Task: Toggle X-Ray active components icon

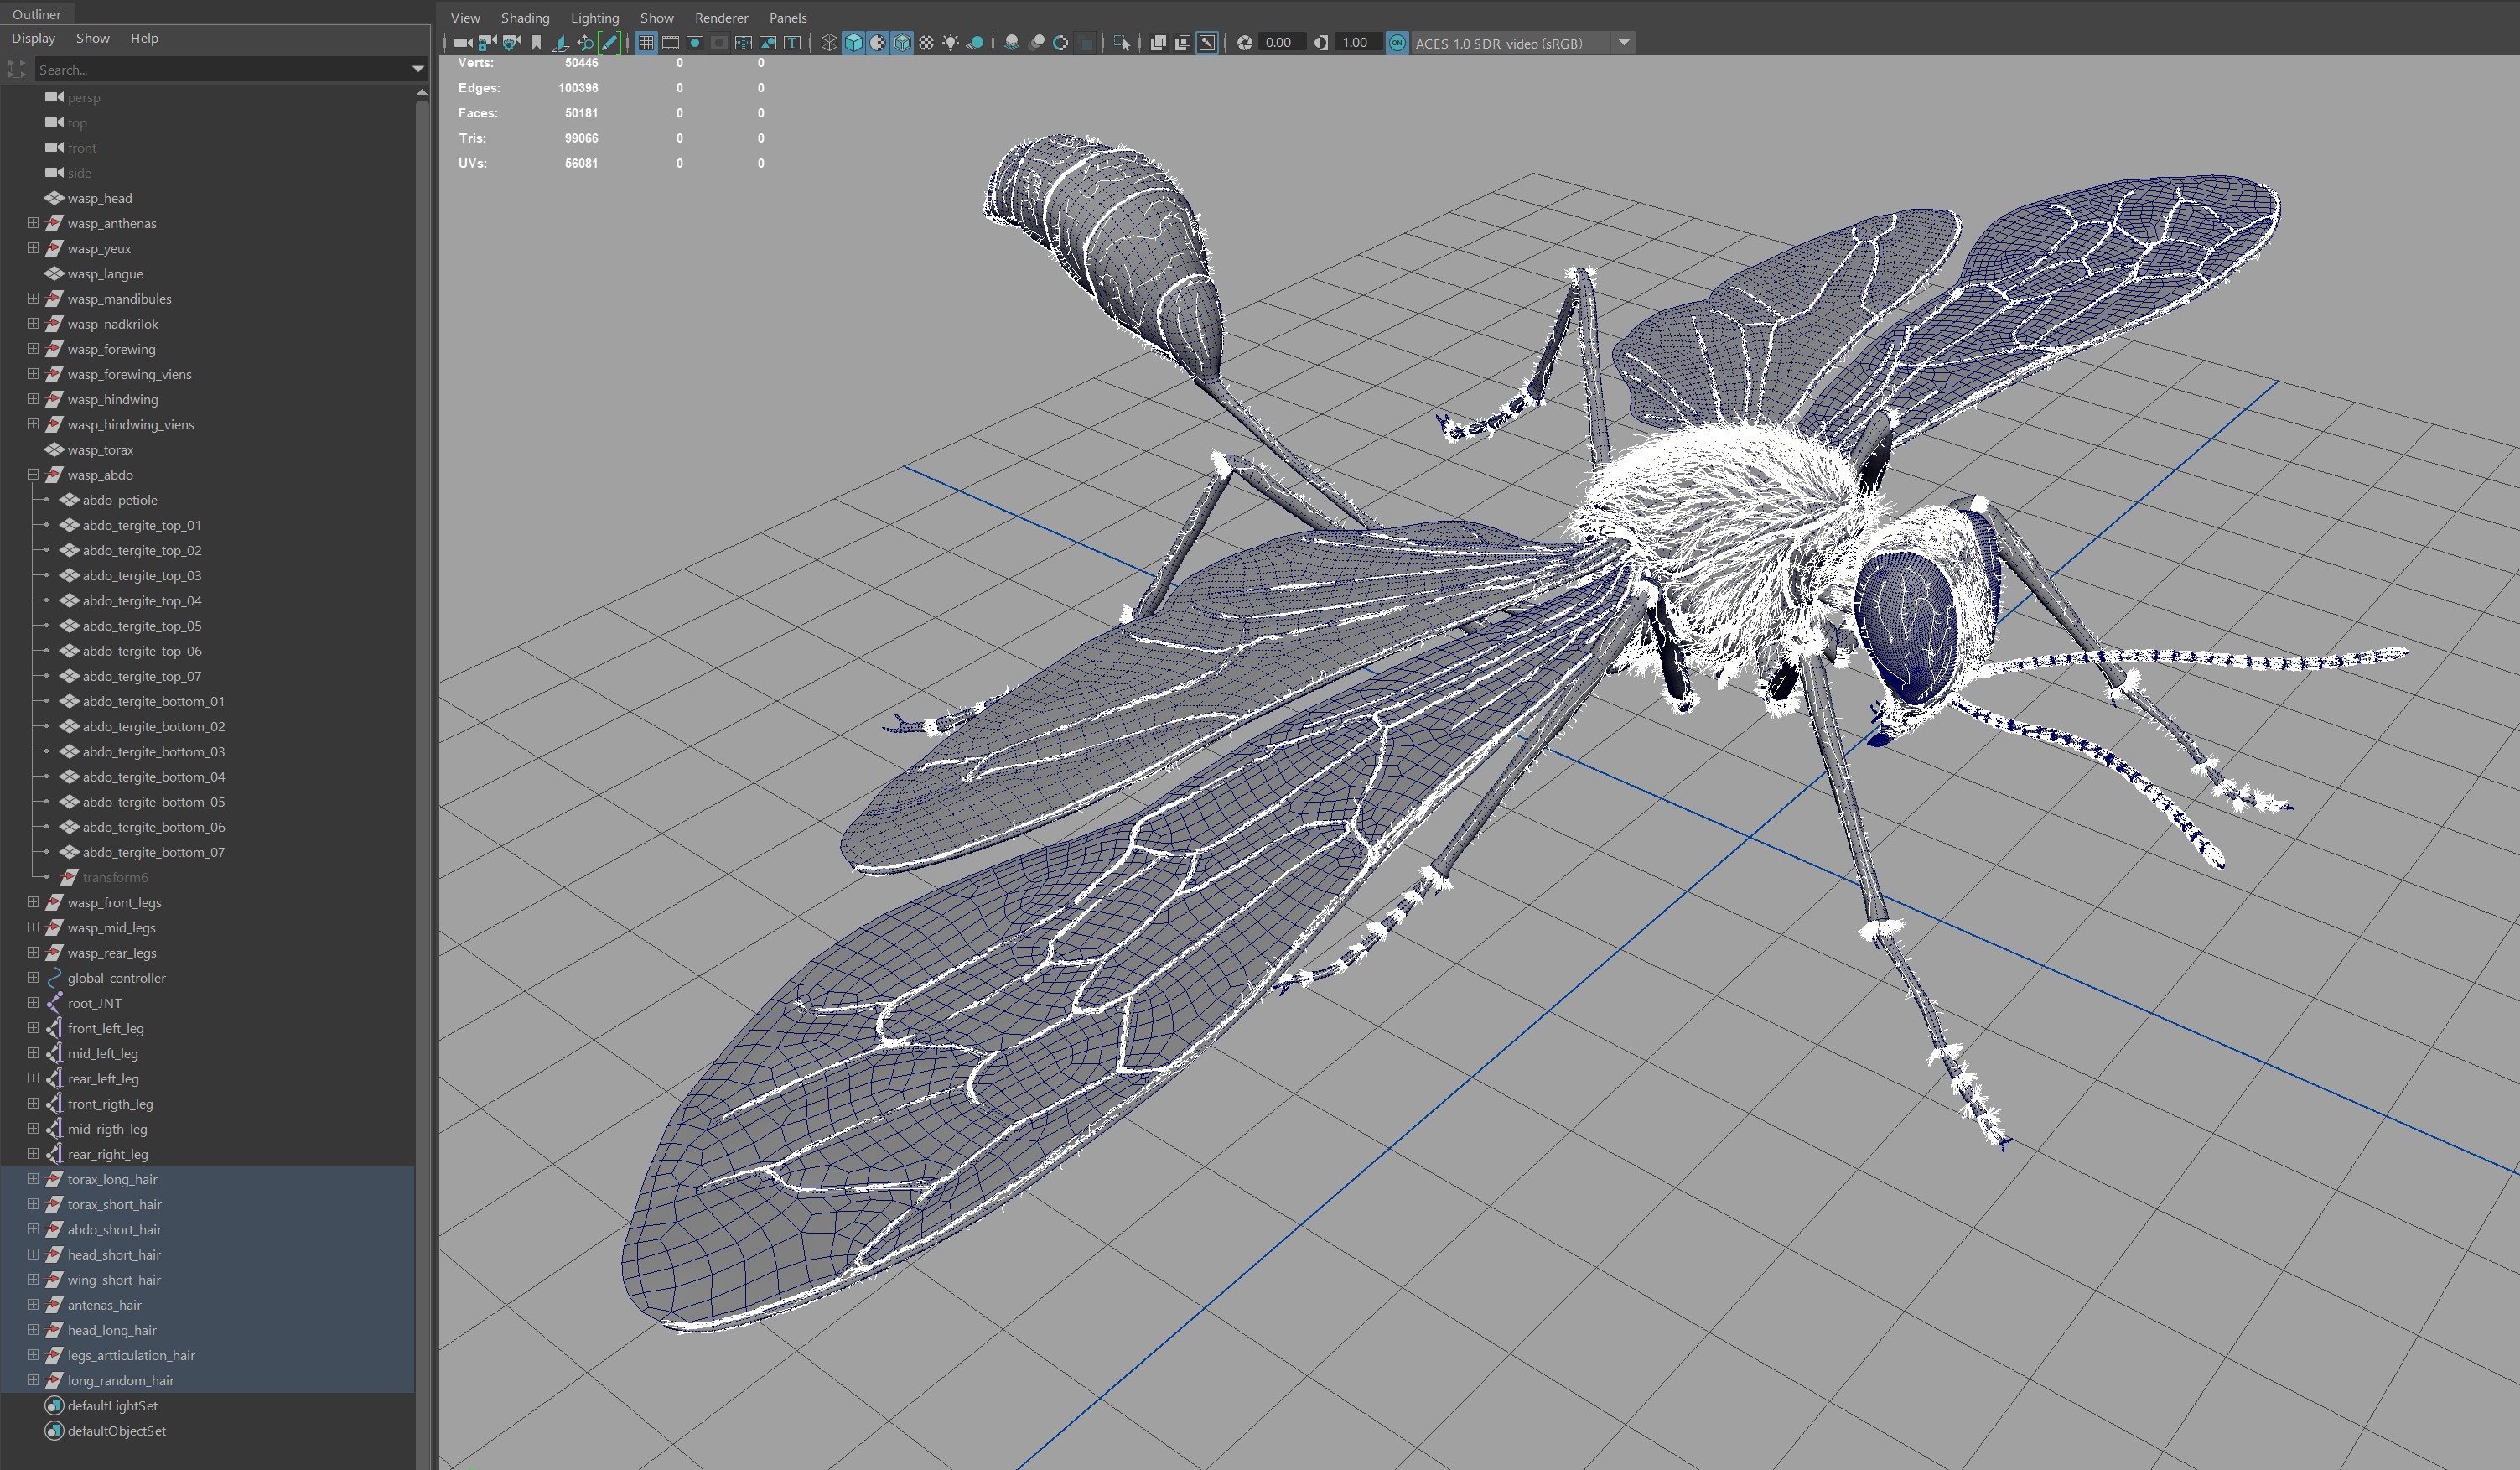Action: (x=1183, y=43)
